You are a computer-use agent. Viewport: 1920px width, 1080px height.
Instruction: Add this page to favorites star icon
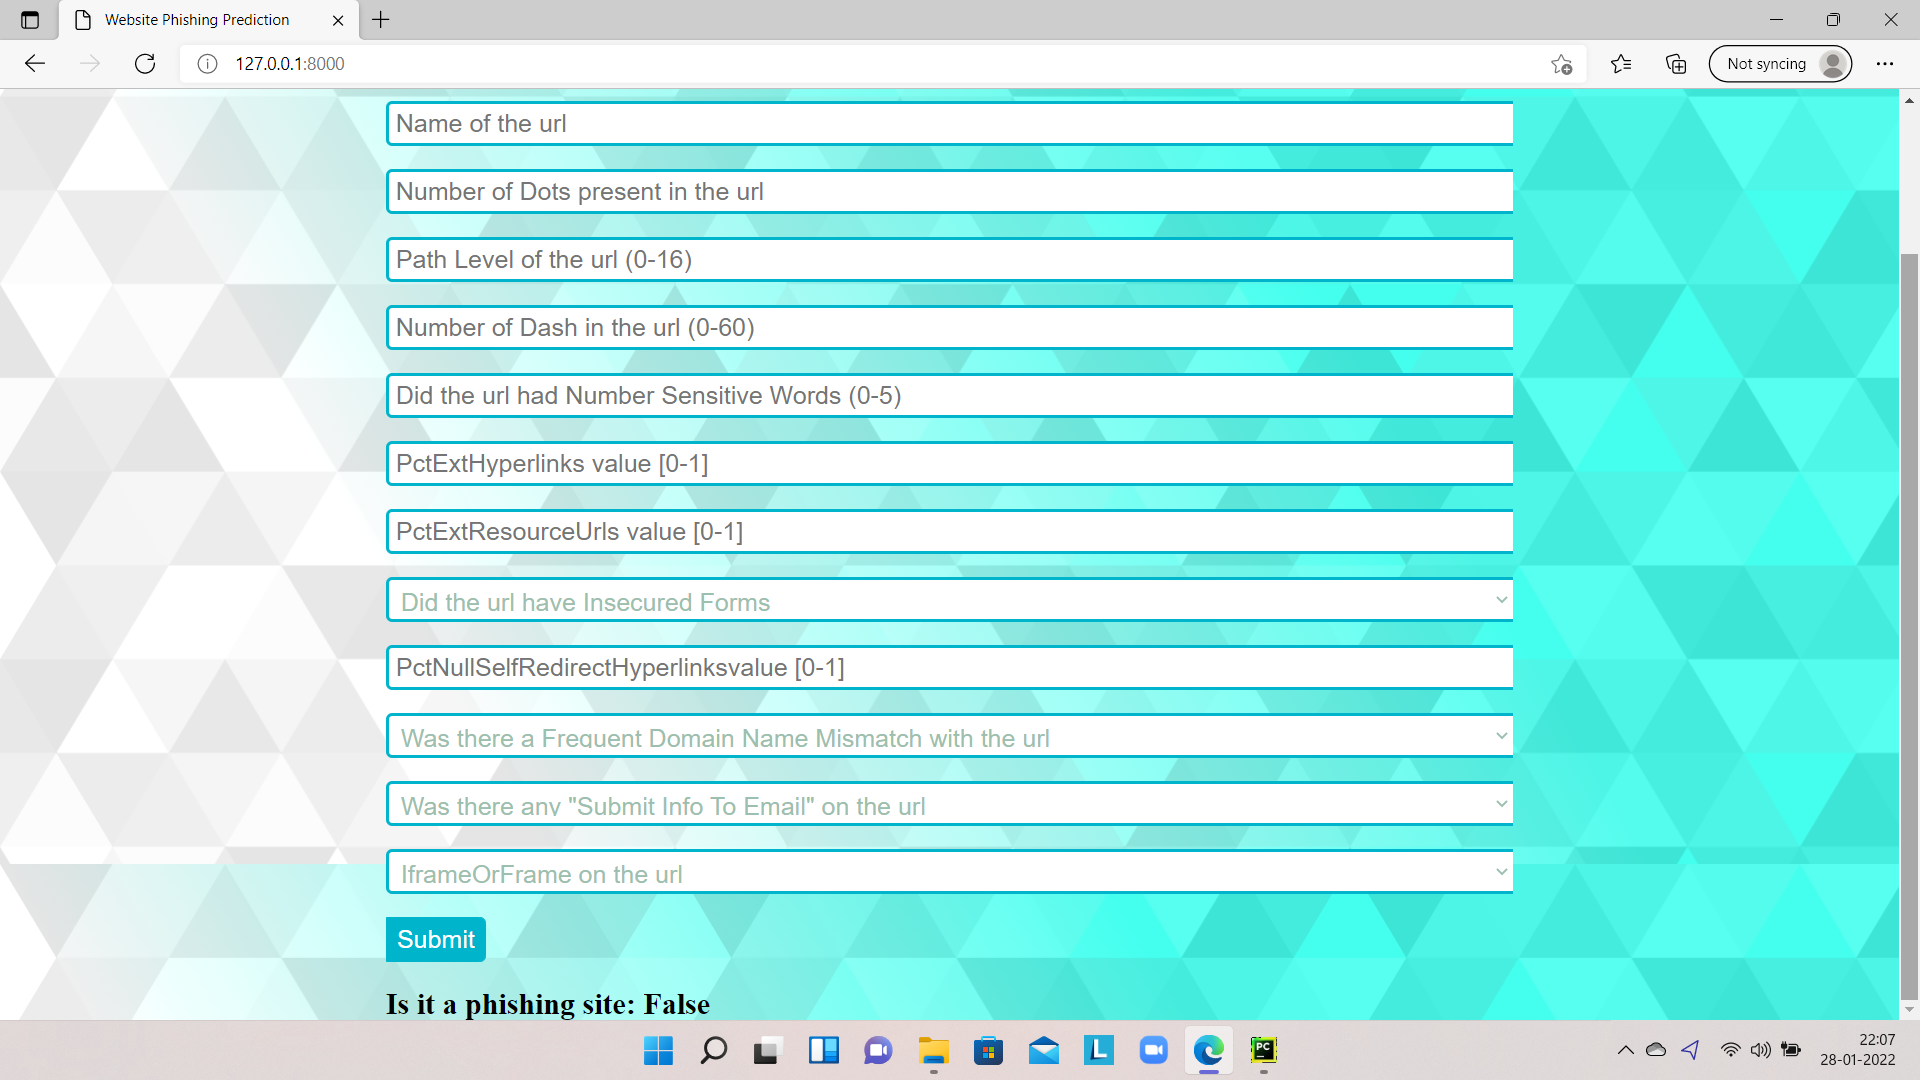point(1561,64)
